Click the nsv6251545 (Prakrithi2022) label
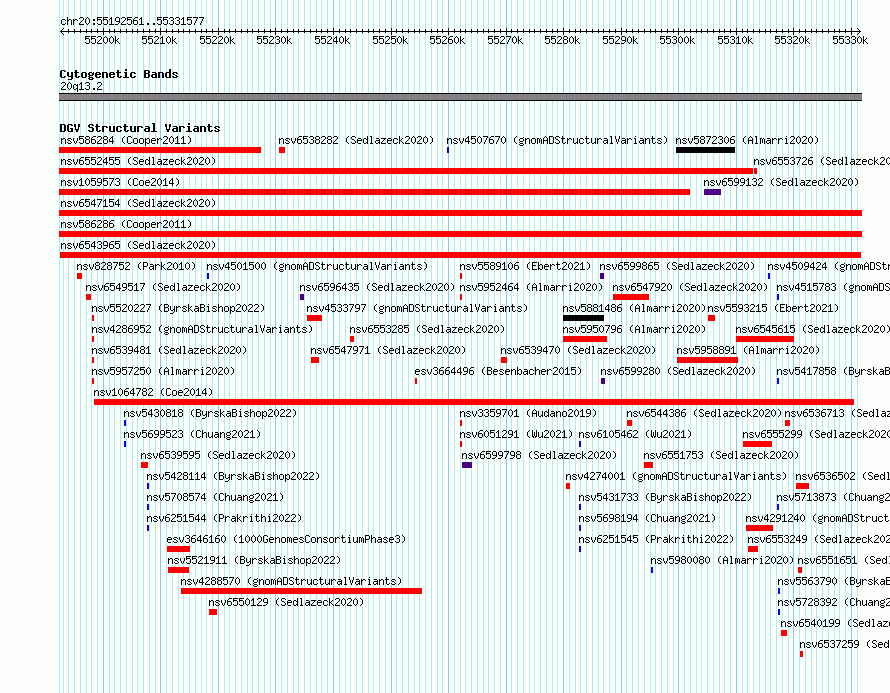Viewport: 890px width, 693px height. [x=656, y=539]
